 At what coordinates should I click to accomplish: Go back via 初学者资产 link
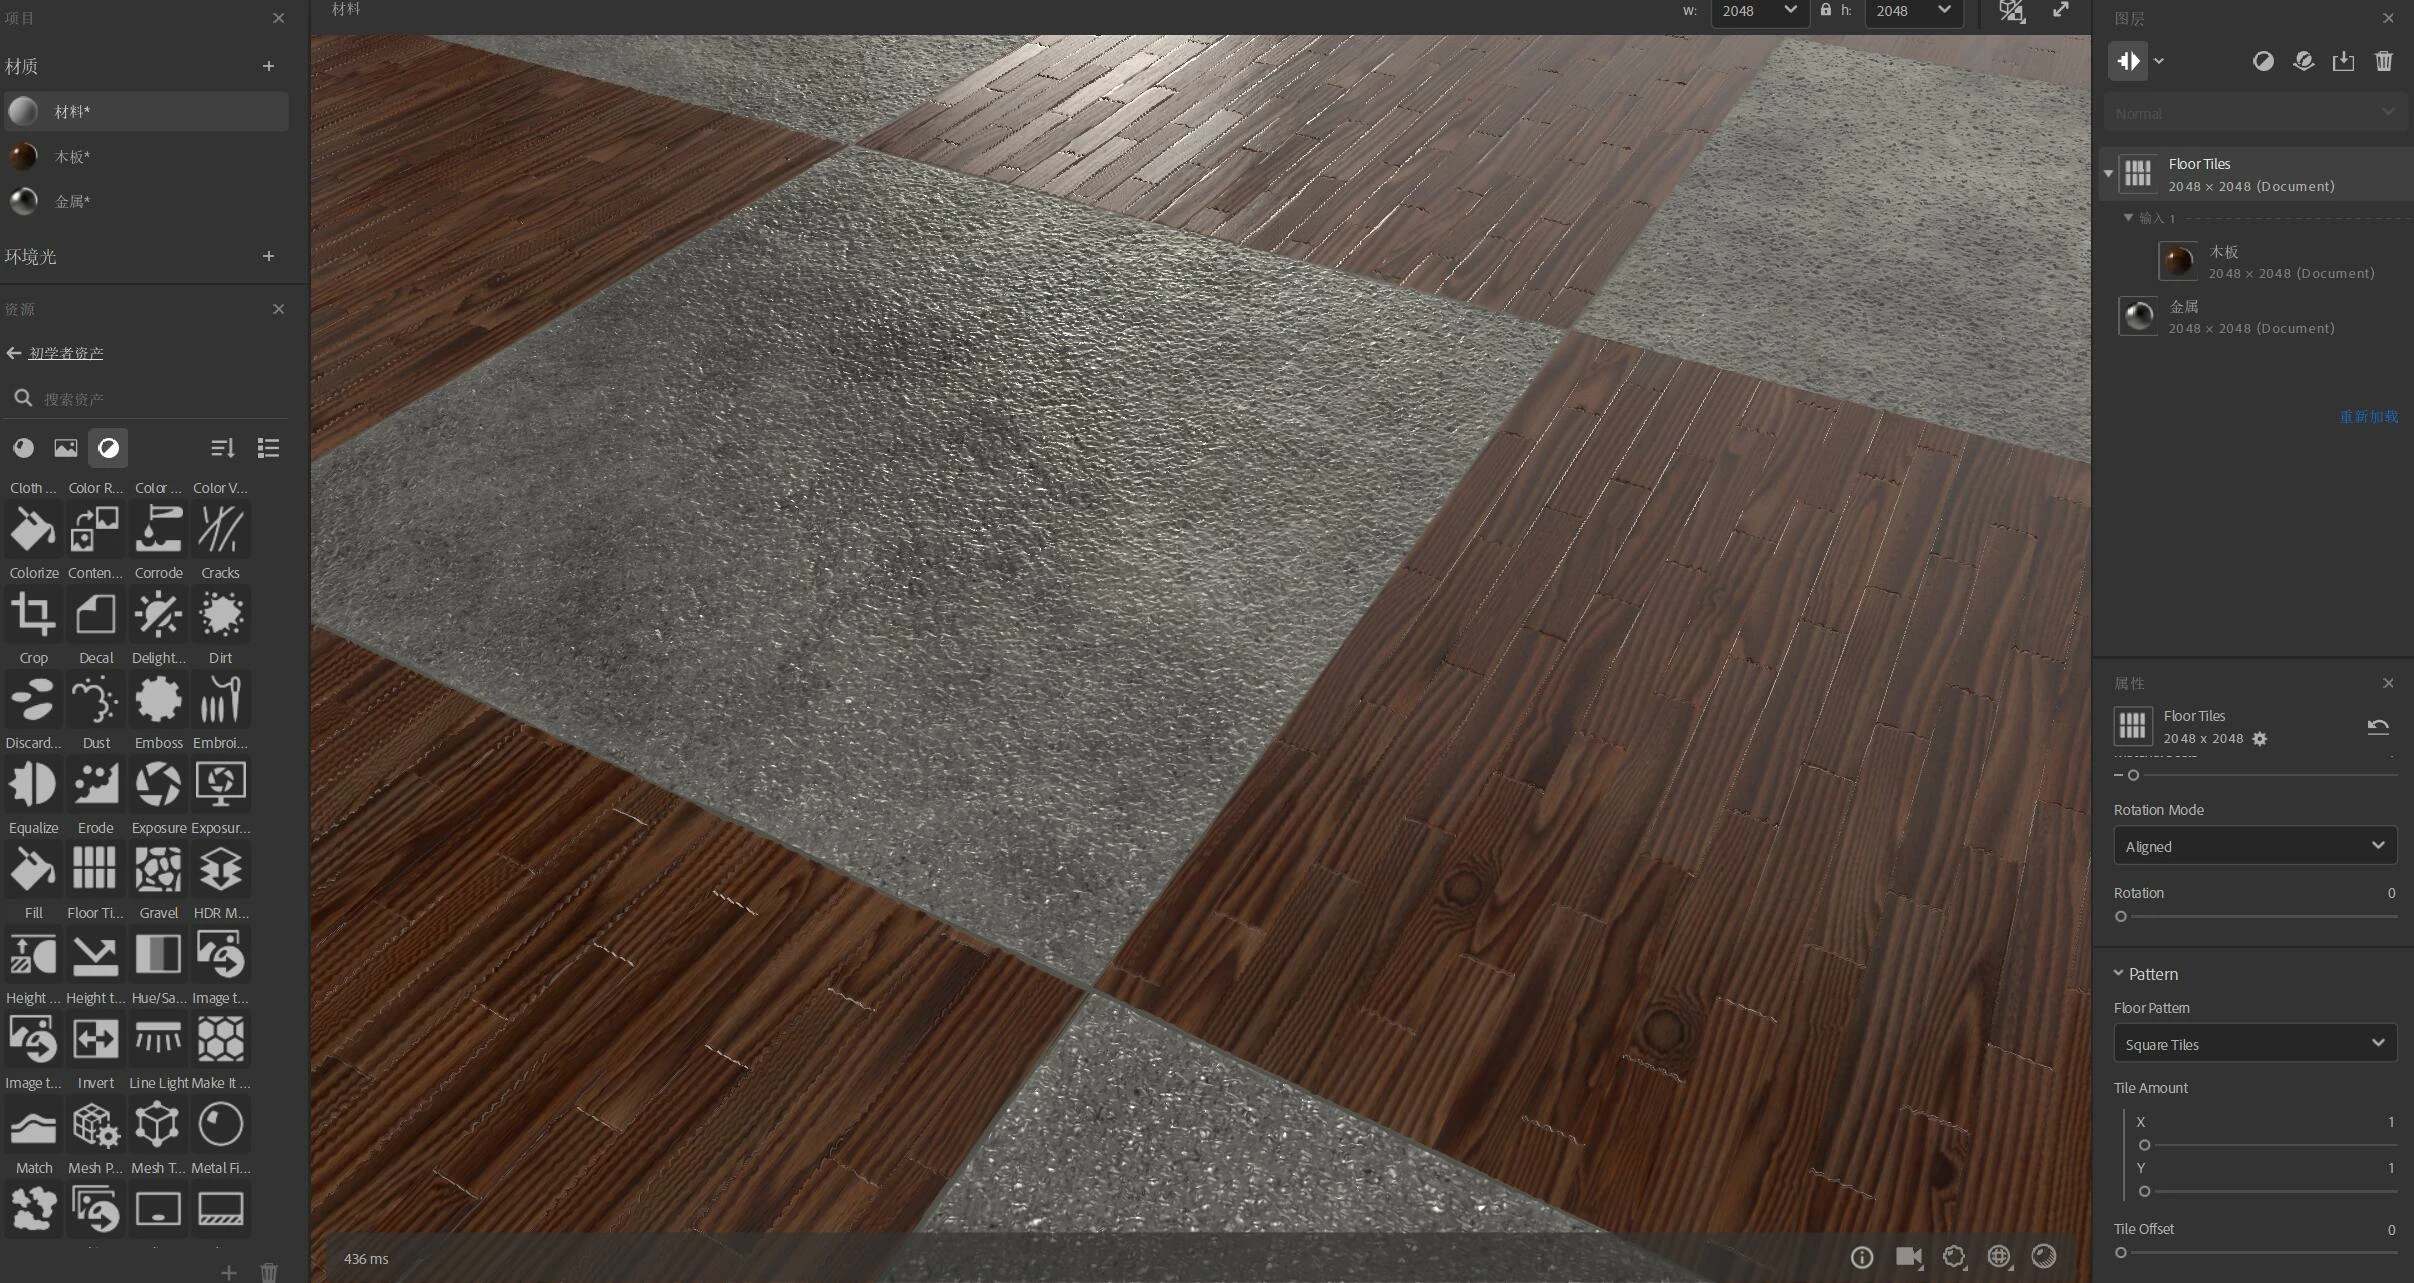point(66,353)
